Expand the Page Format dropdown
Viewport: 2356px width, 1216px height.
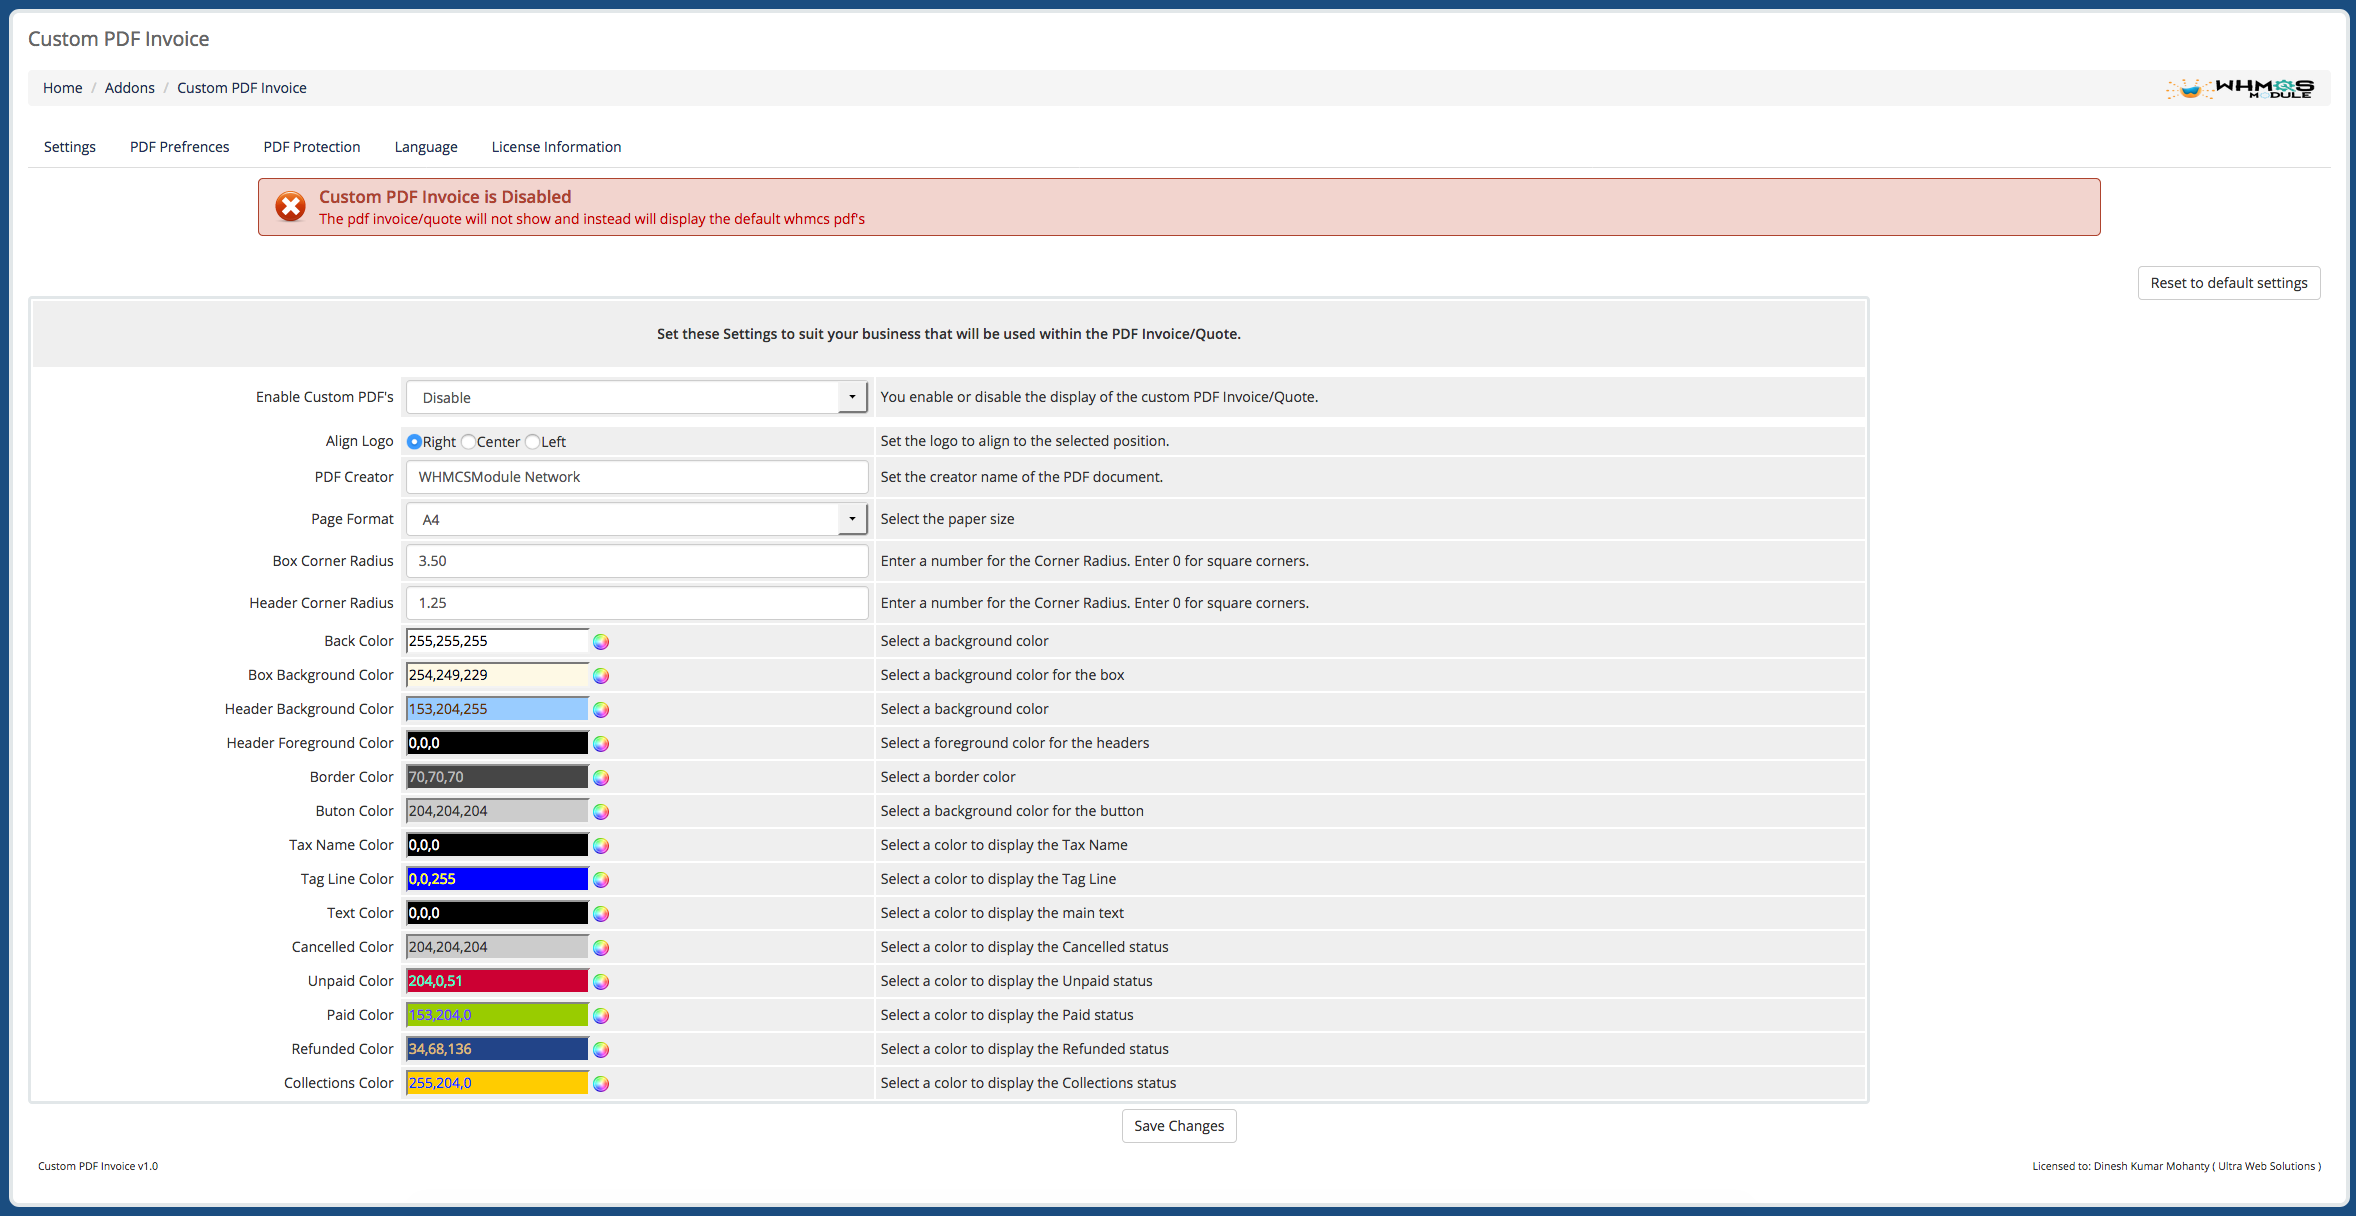850,518
